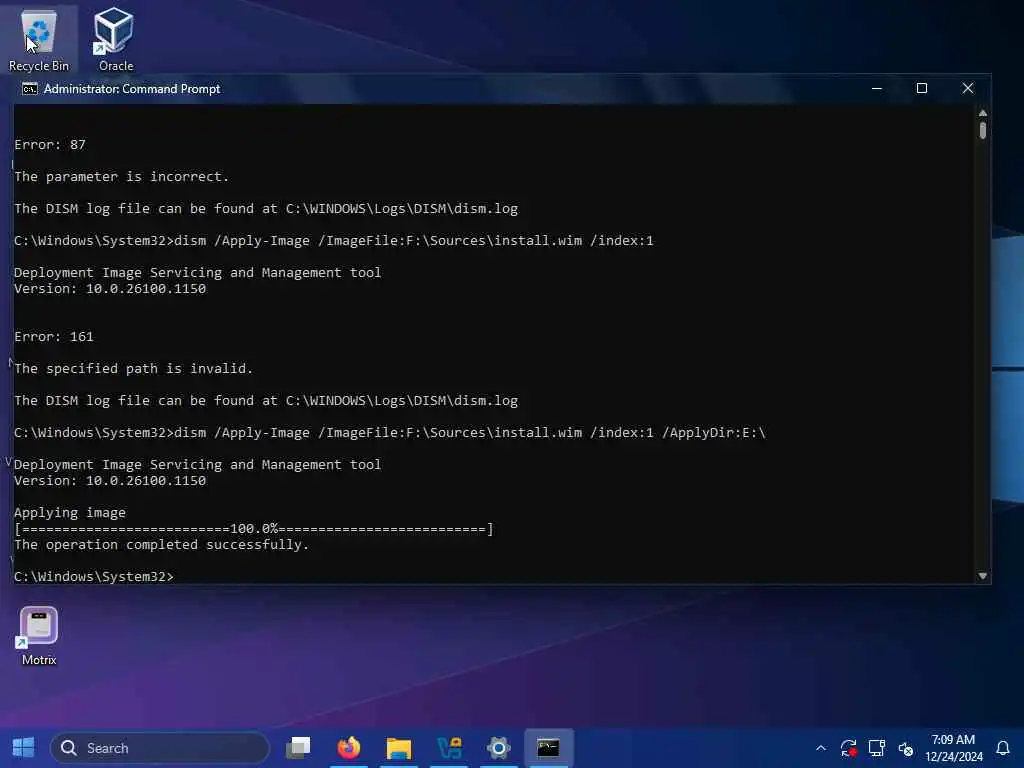Screen dimensions: 1024x768
Task: Launch Firefox from the taskbar
Action: [x=349, y=748]
